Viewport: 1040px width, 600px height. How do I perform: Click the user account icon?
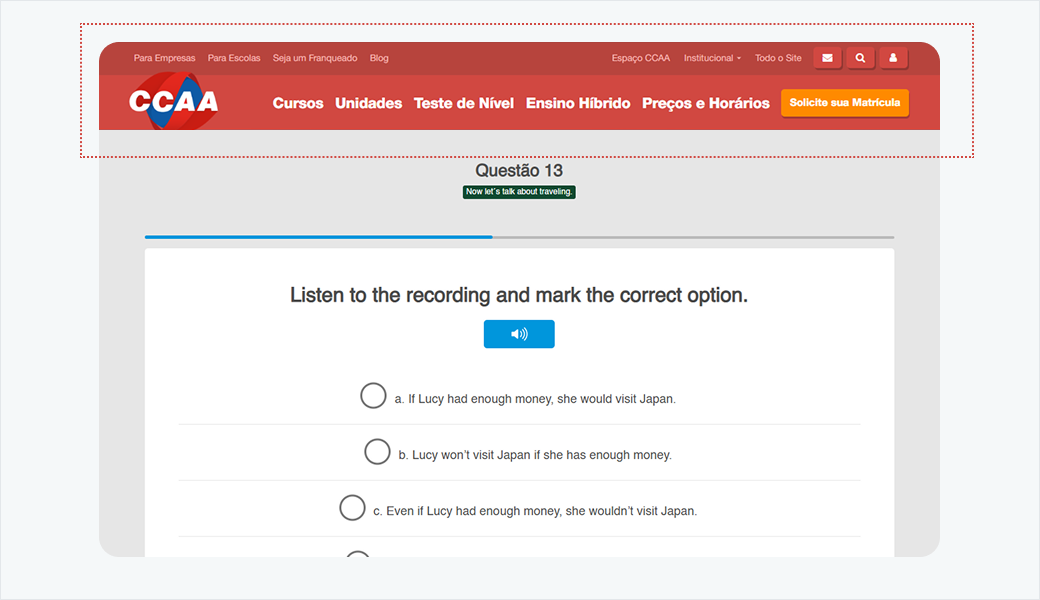click(893, 58)
